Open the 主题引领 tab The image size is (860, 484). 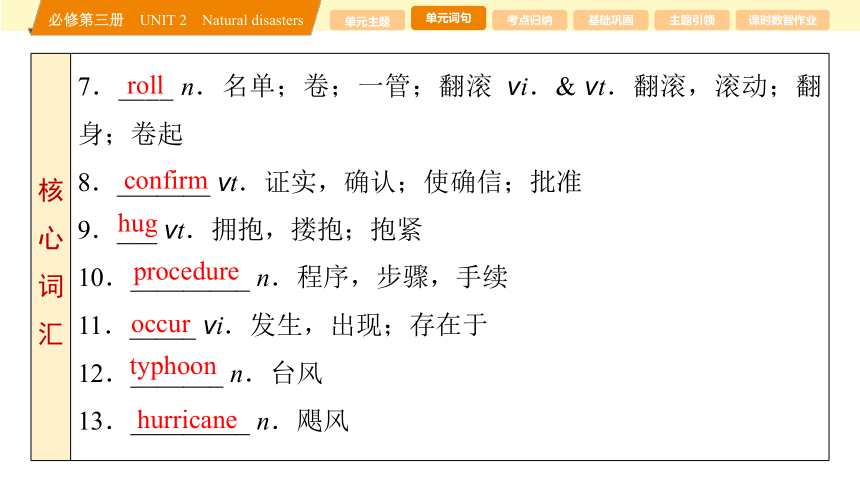point(692,21)
